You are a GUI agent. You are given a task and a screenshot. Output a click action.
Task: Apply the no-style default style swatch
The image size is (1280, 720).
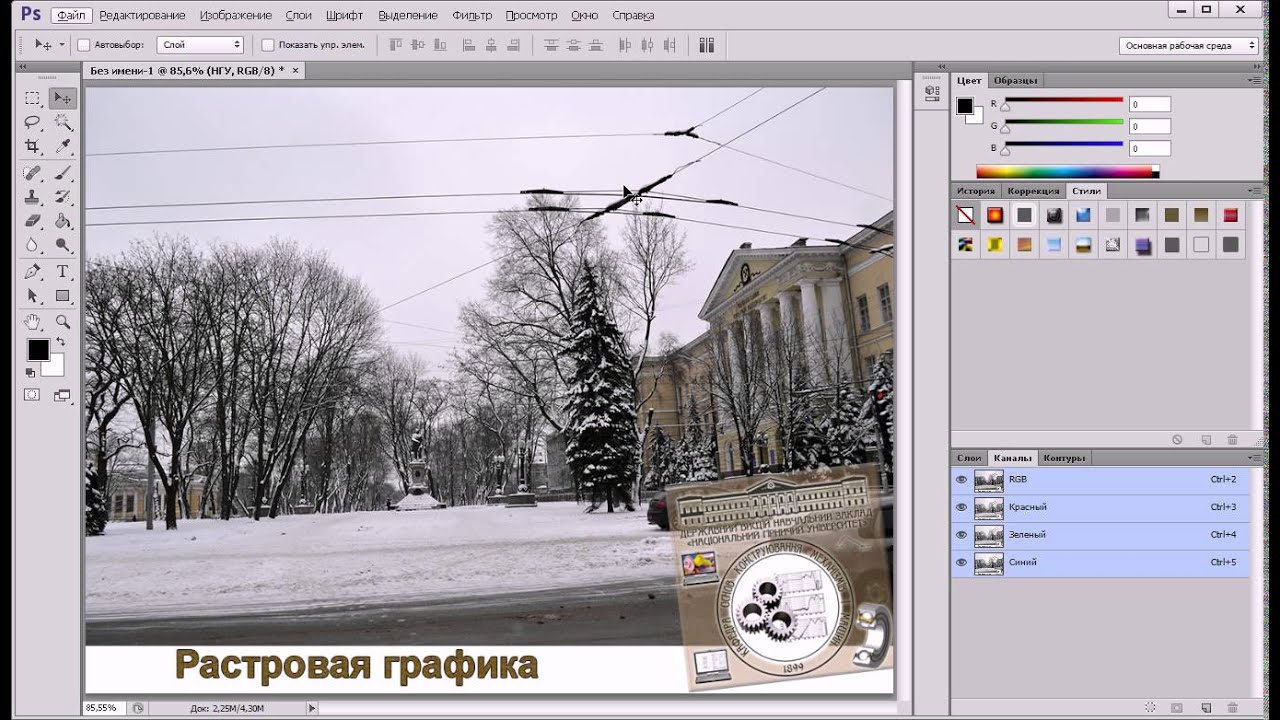tap(965, 215)
